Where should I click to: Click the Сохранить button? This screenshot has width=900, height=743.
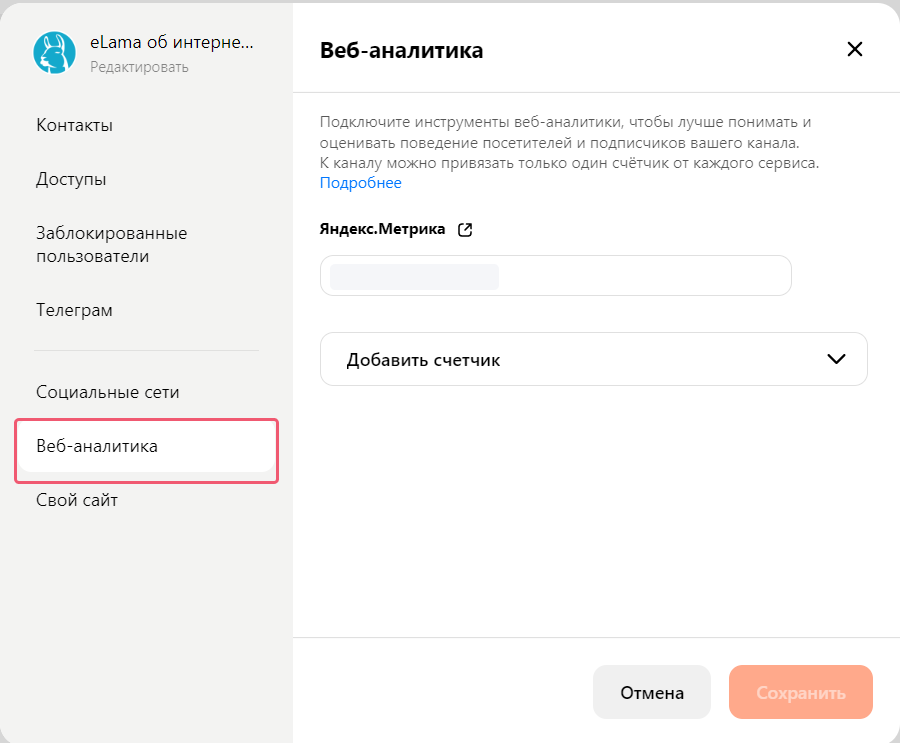[800, 692]
